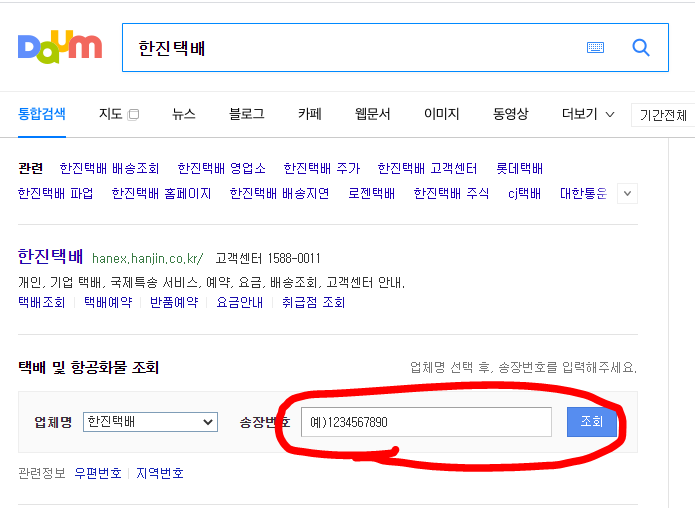This screenshot has height=508, width=695.
Task: Open the 블로그 tab
Action: pos(246,114)
